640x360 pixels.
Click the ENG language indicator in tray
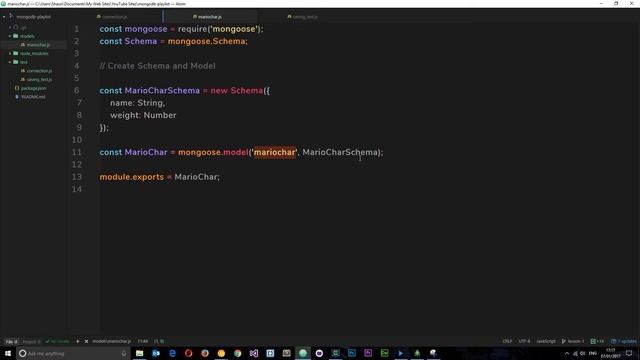pyautogui.click(x=593, y=353)
